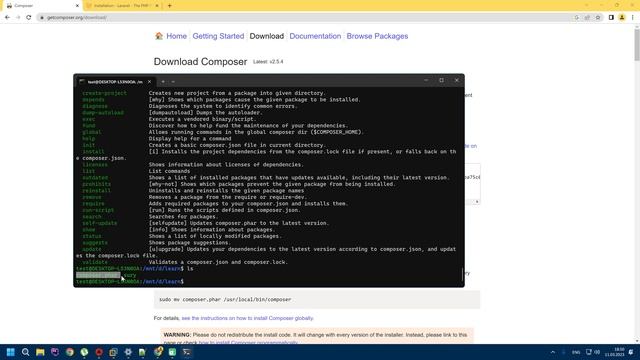The image size is (640, 360).
Task: Open network and volume tray icons
Action: (x=593, y=352)
